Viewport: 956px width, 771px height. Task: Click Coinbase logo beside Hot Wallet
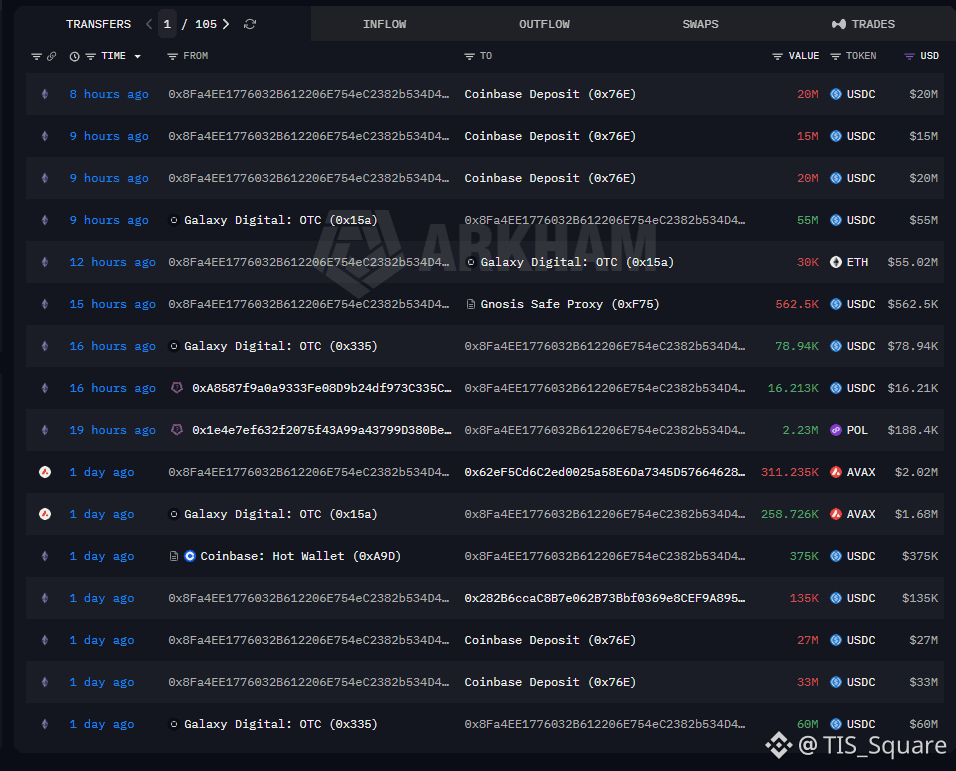coord(190,556)
